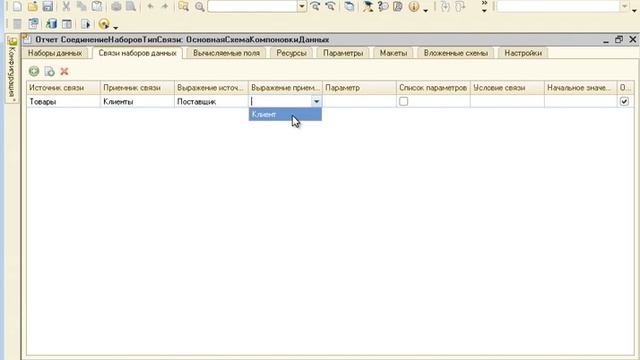640x360 pixels.
Task: Click the blue database update icon
Action: tap(51, 24)
